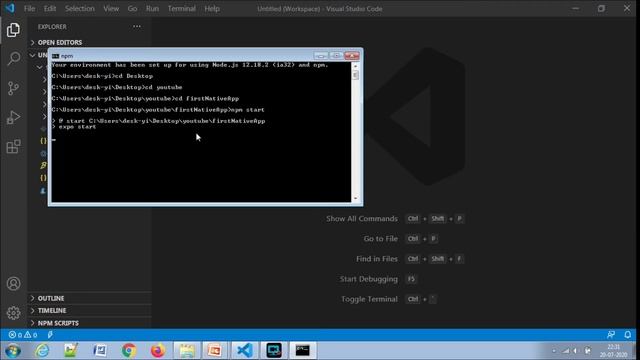This screenshot has height=360, width=640.
Task: Open Google Chrome from the taskbar
Action: [x=129, y=351]
